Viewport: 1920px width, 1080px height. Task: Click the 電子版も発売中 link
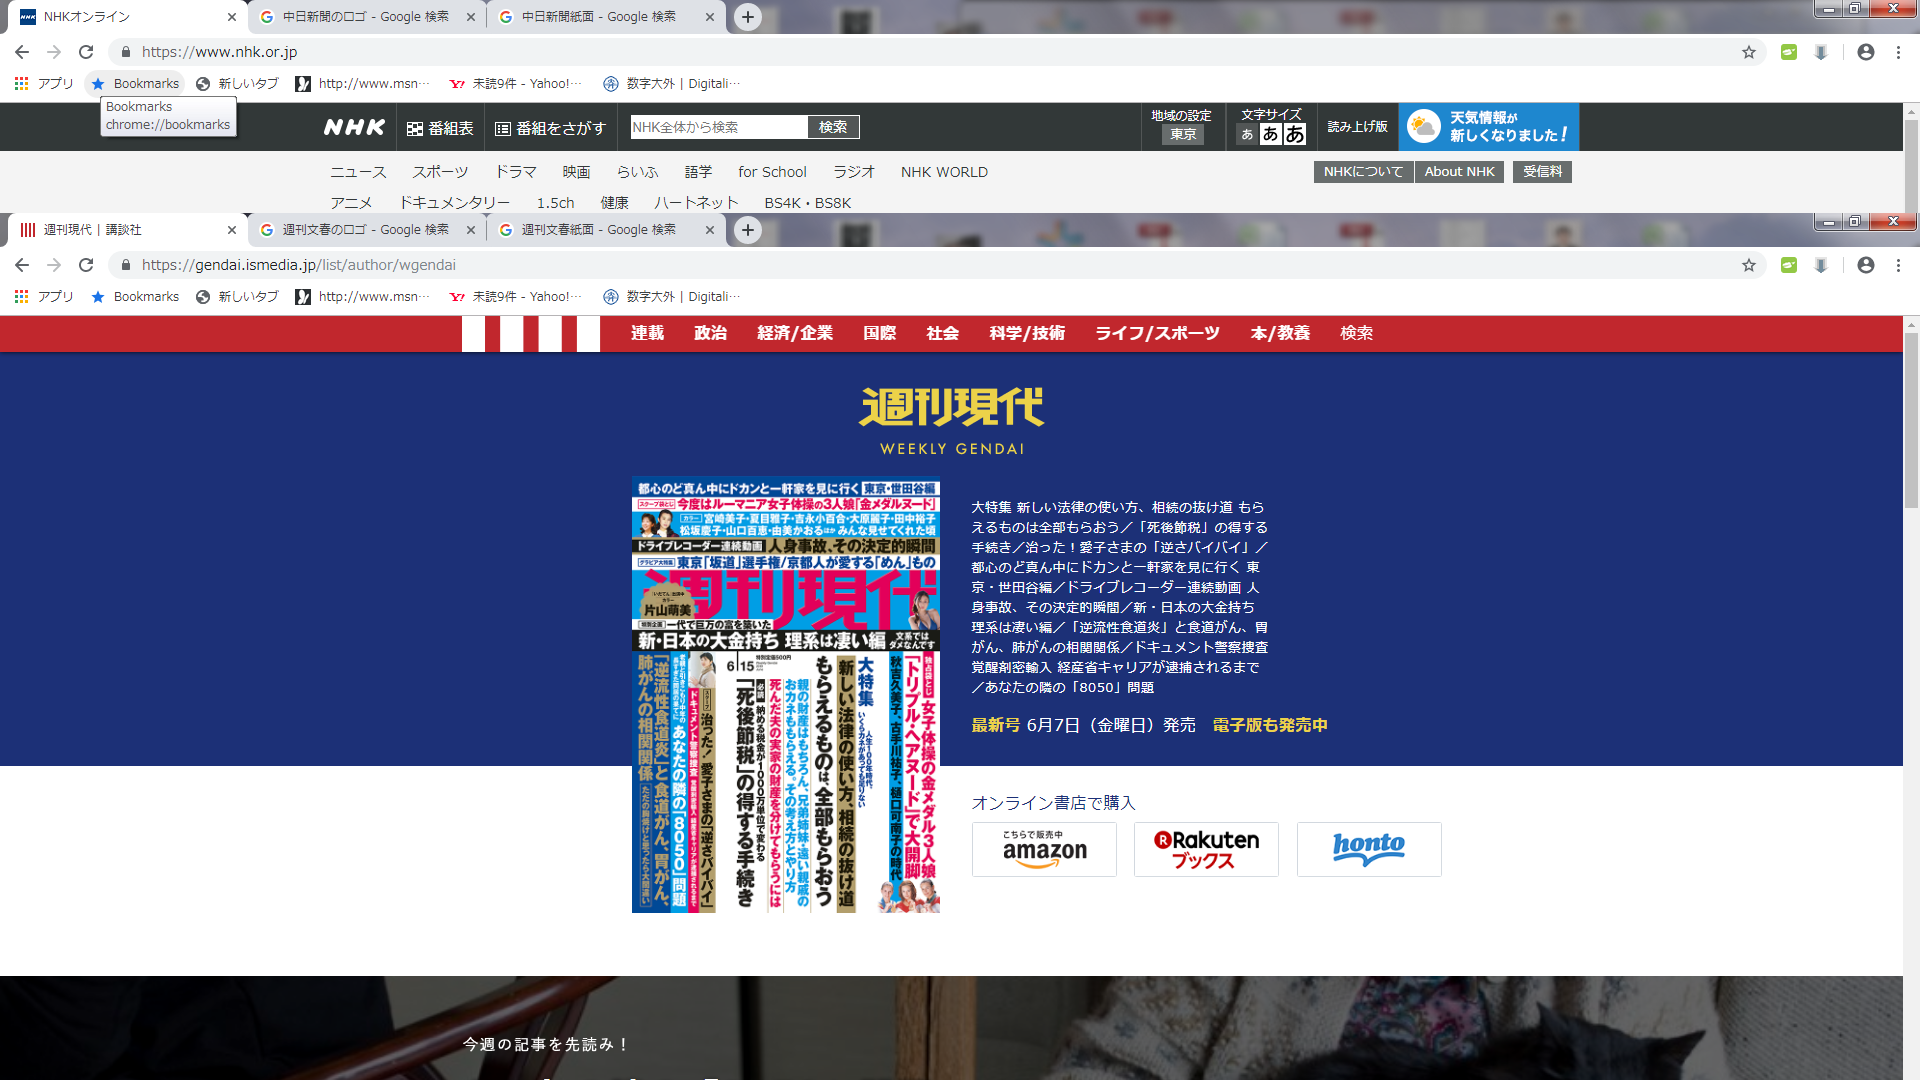tap(1270, 726)
